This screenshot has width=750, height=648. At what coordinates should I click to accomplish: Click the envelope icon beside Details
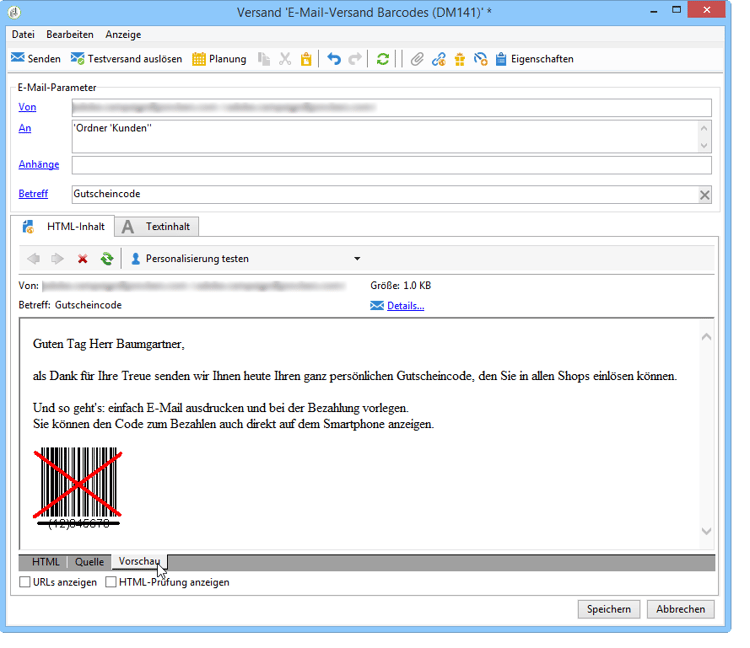377,306
